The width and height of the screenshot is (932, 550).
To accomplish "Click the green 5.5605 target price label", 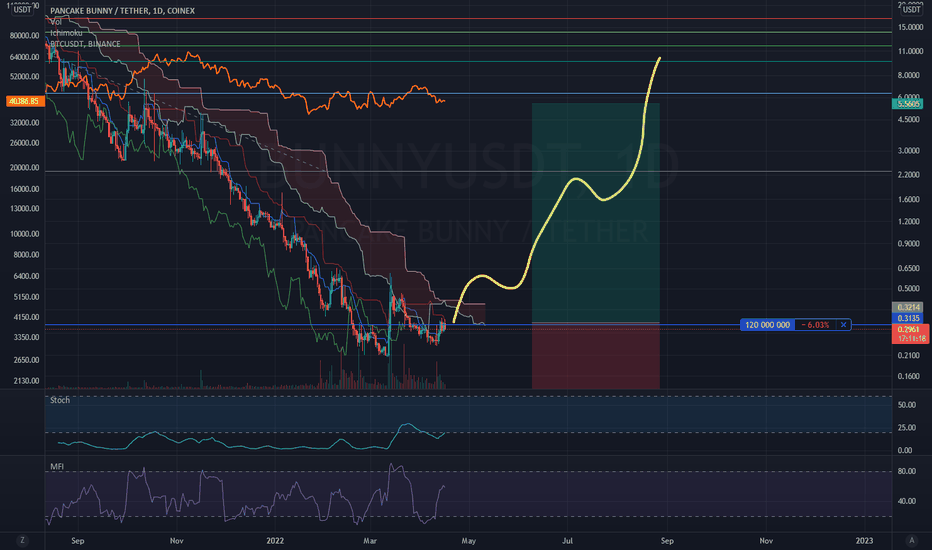I will pyautogui.click(x=908, y=104).
